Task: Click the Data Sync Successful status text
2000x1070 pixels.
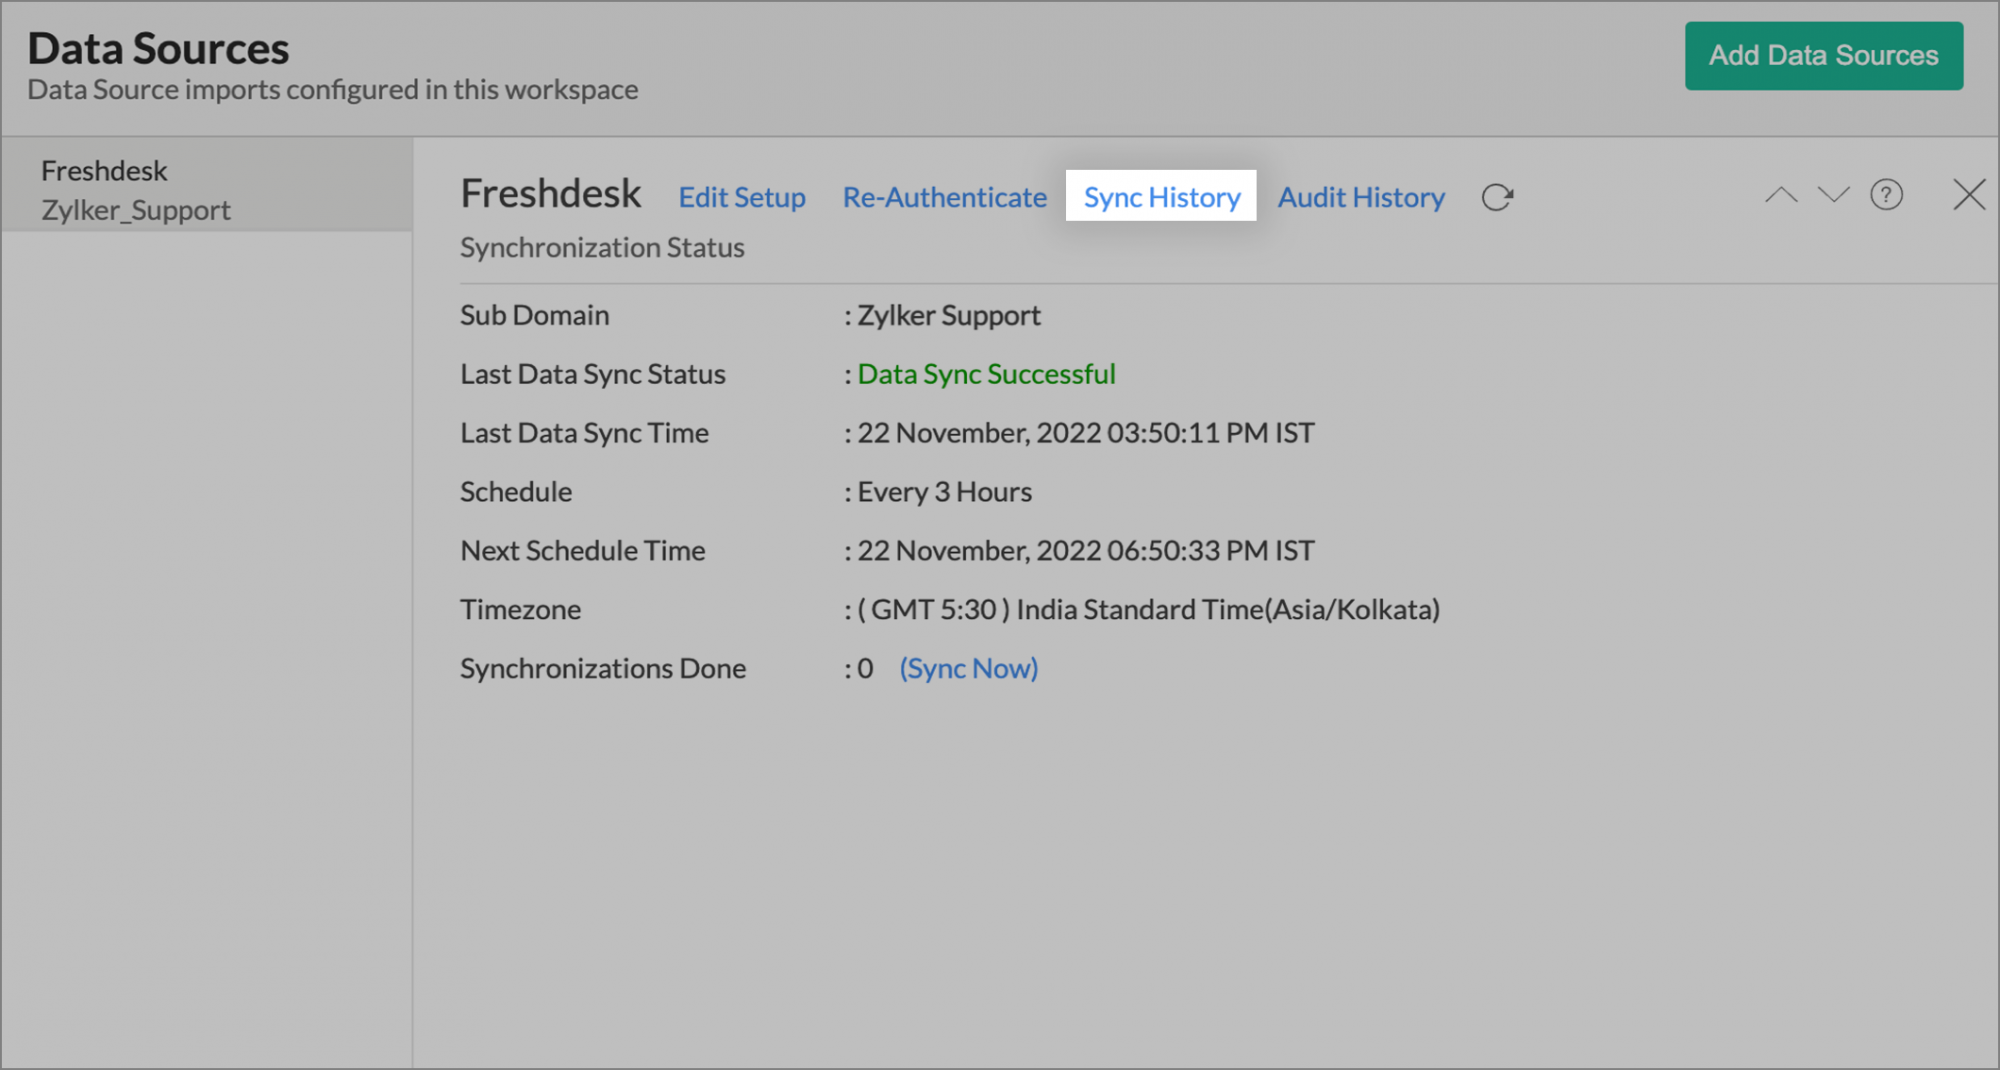Action: [x=986, y=374]
